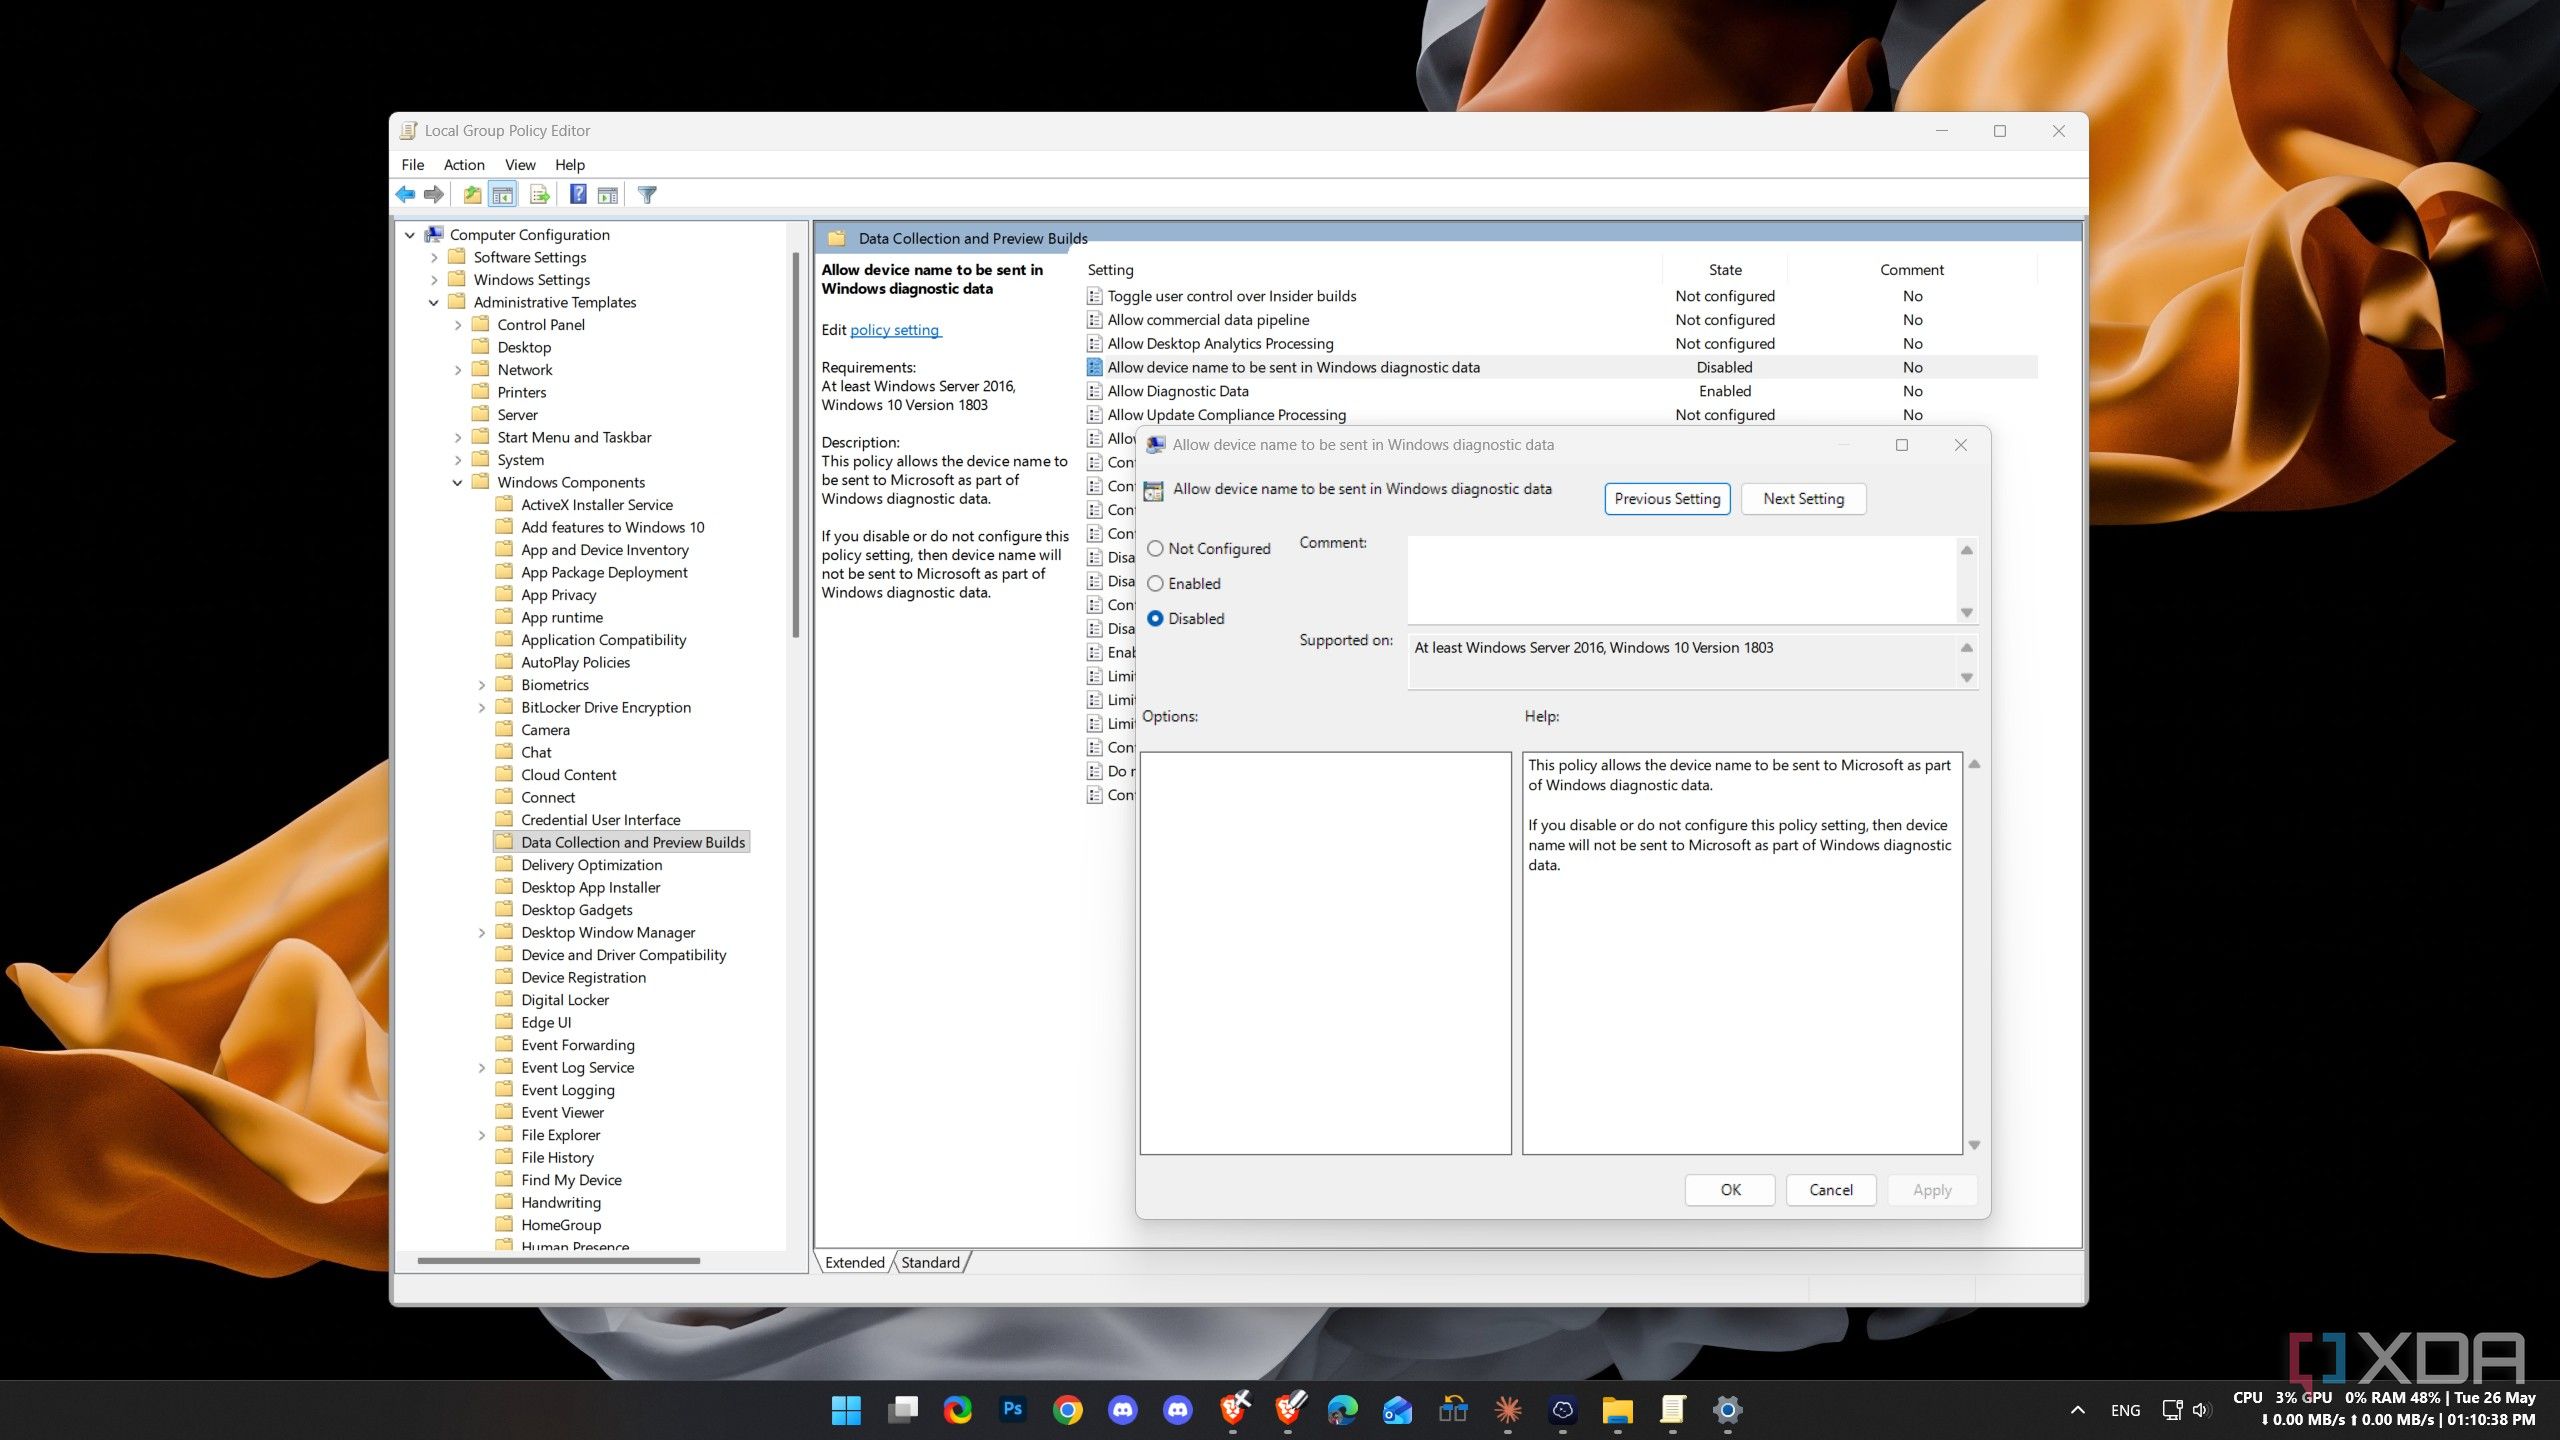The height and width of the screenshot is (1440, 2560).
Task: Click the policy icon beside Allow Diagnostic Data
Action: point(1095,391)
